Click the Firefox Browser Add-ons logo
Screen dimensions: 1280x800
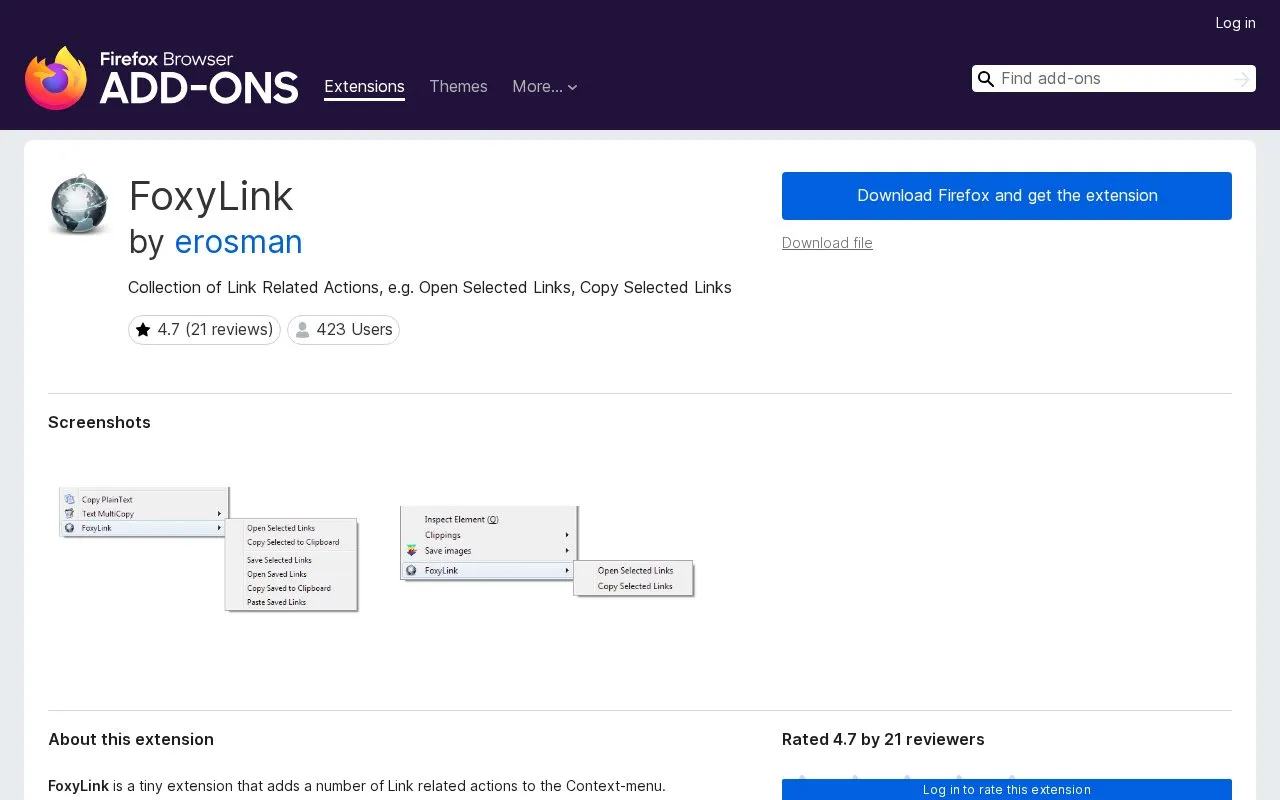pyautogui.click(x=161, y=78)
